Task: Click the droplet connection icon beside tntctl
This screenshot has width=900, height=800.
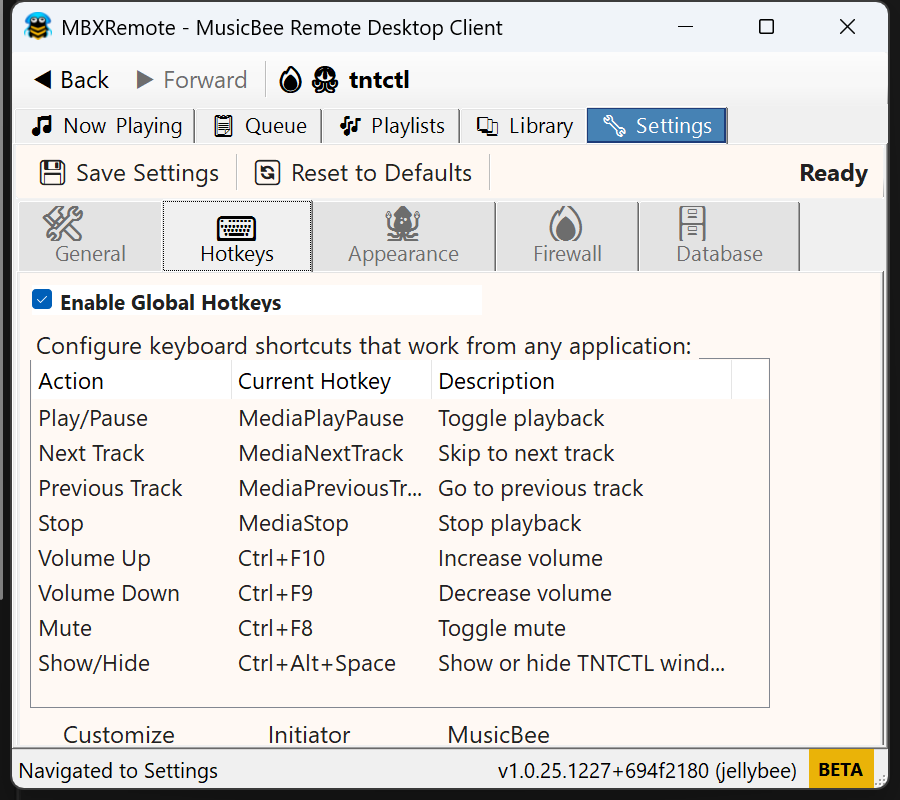Action: 289,80
